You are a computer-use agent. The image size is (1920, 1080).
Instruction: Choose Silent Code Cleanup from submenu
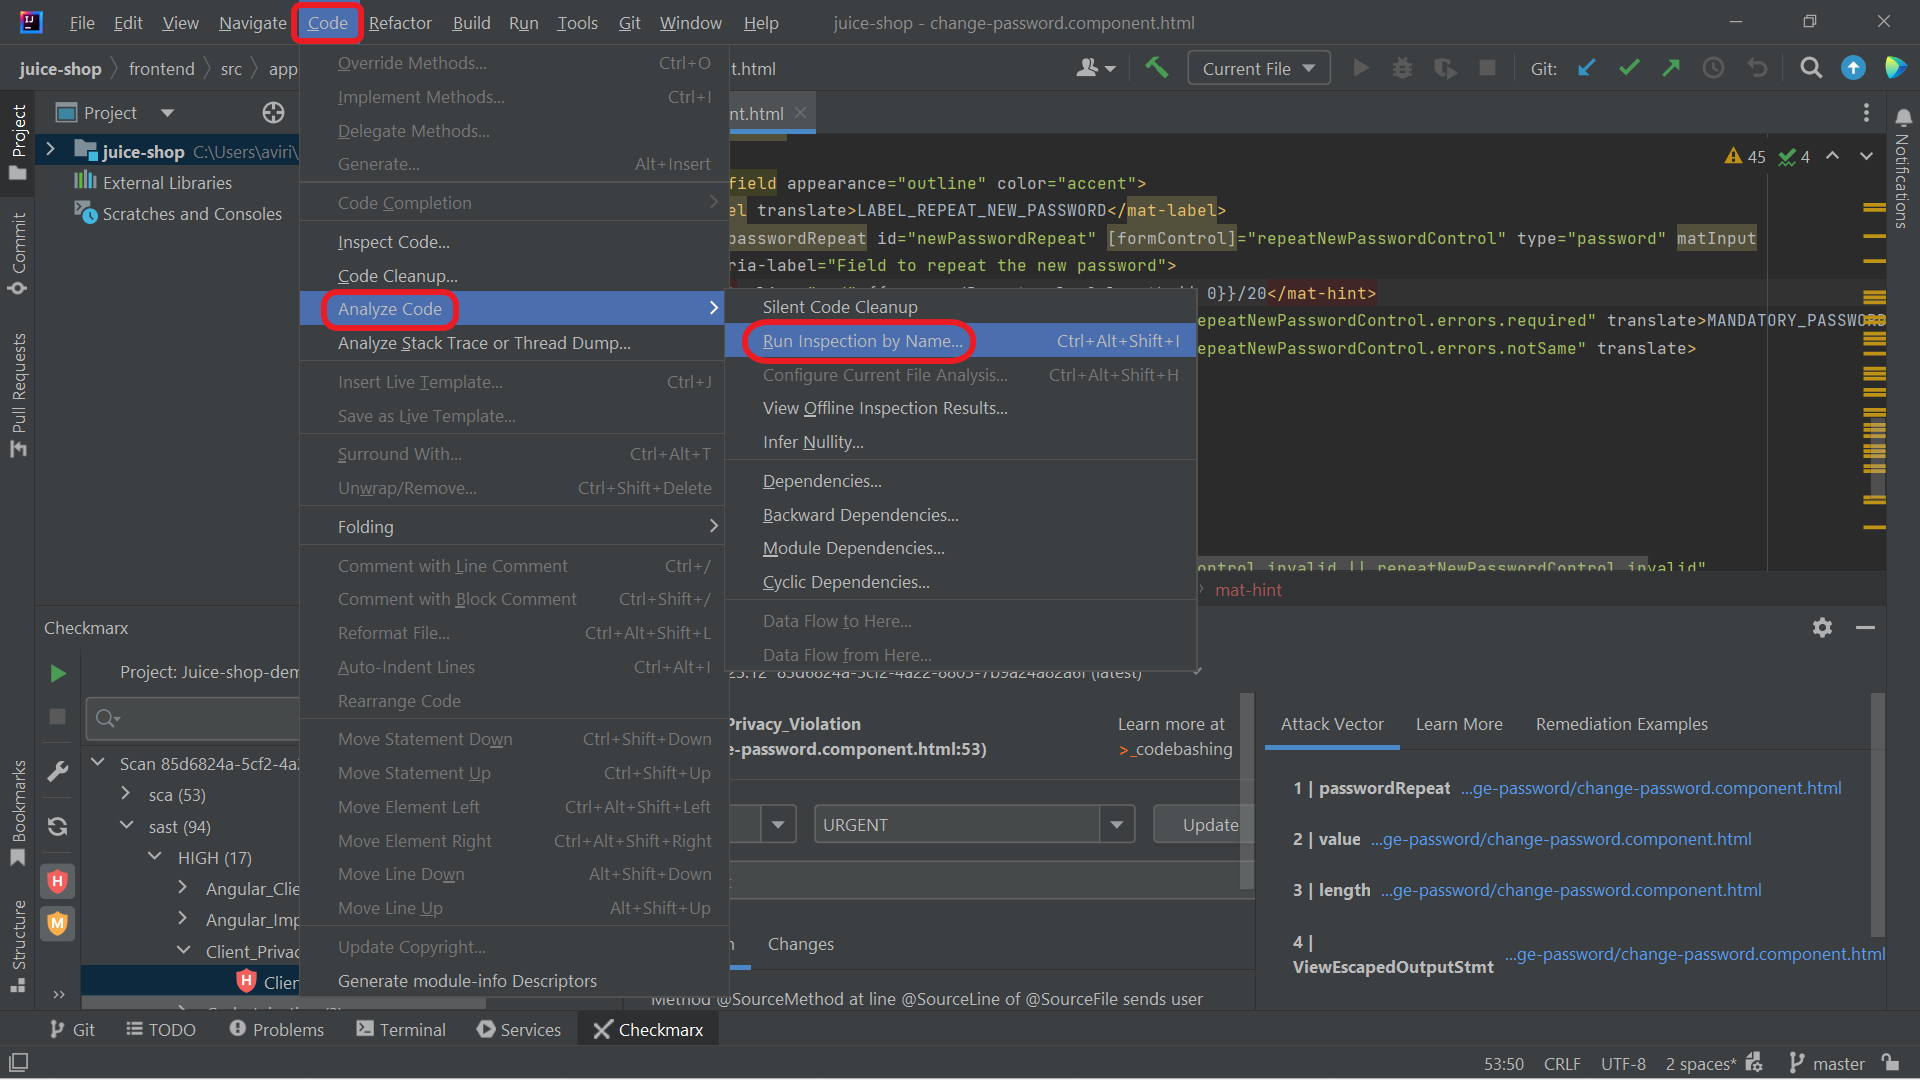tap(961, 307)
